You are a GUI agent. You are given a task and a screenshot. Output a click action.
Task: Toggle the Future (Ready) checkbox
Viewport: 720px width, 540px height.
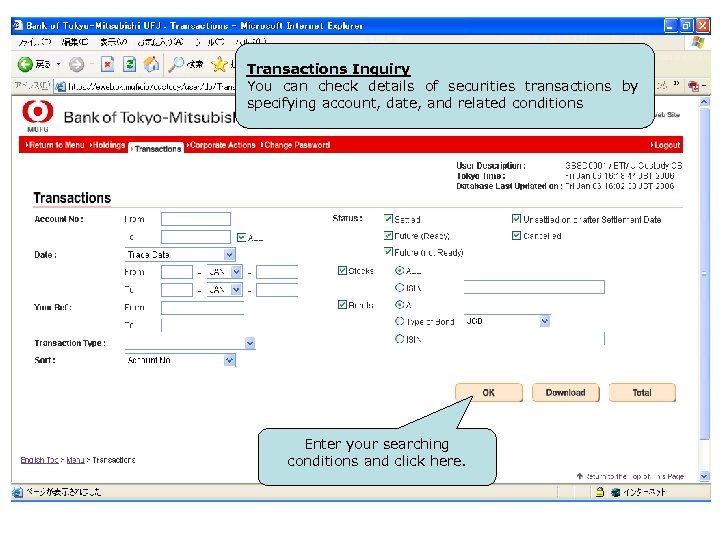(x=388, y=236)
